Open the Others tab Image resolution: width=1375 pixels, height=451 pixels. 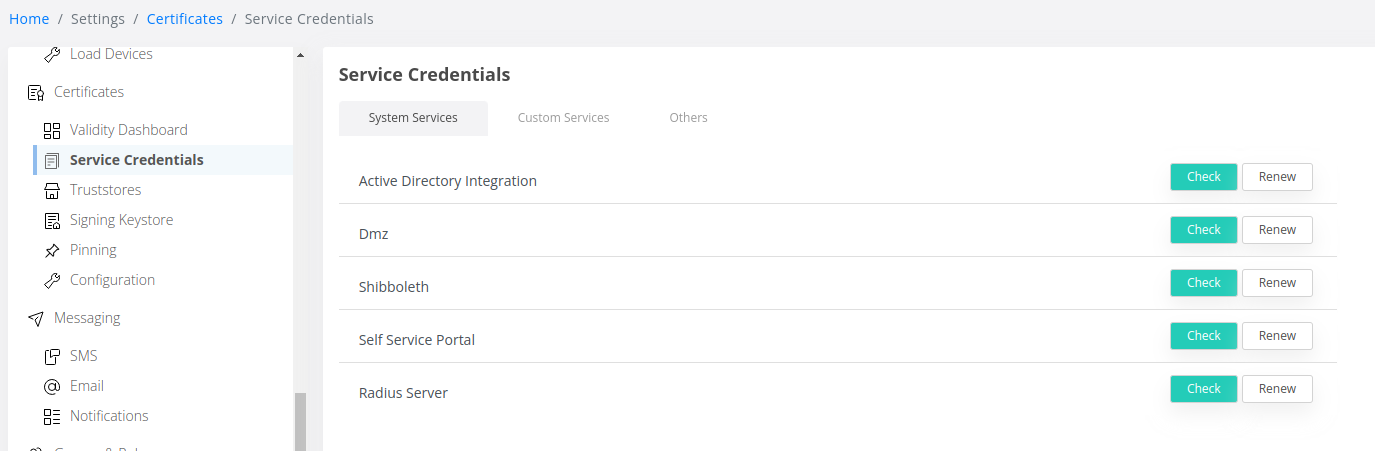pyautogui.click(x=688, y=118)
